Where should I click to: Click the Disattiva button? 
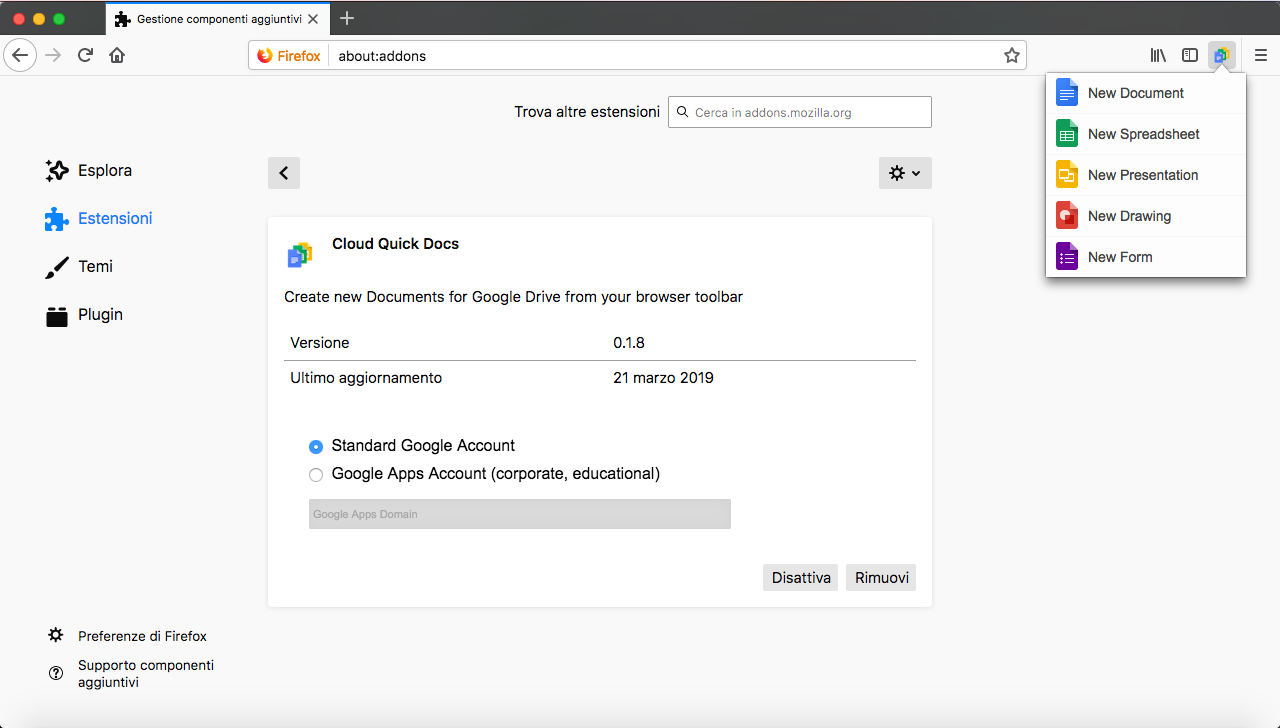[801, 578]
